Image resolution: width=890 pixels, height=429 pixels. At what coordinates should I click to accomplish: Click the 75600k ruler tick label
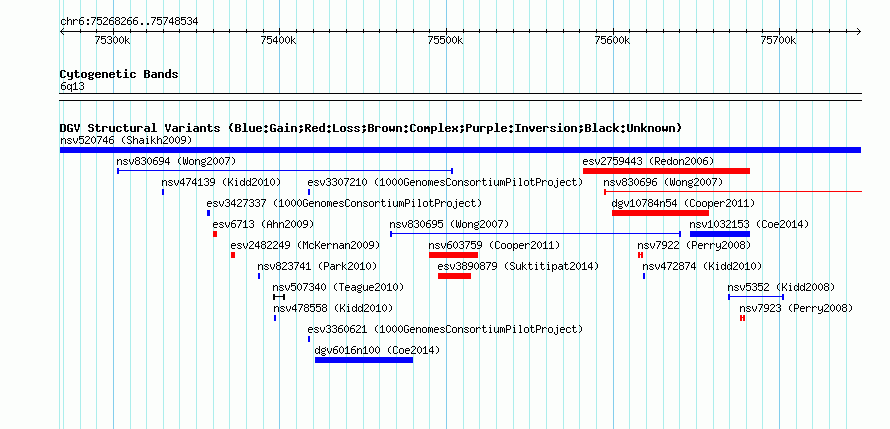613,40
